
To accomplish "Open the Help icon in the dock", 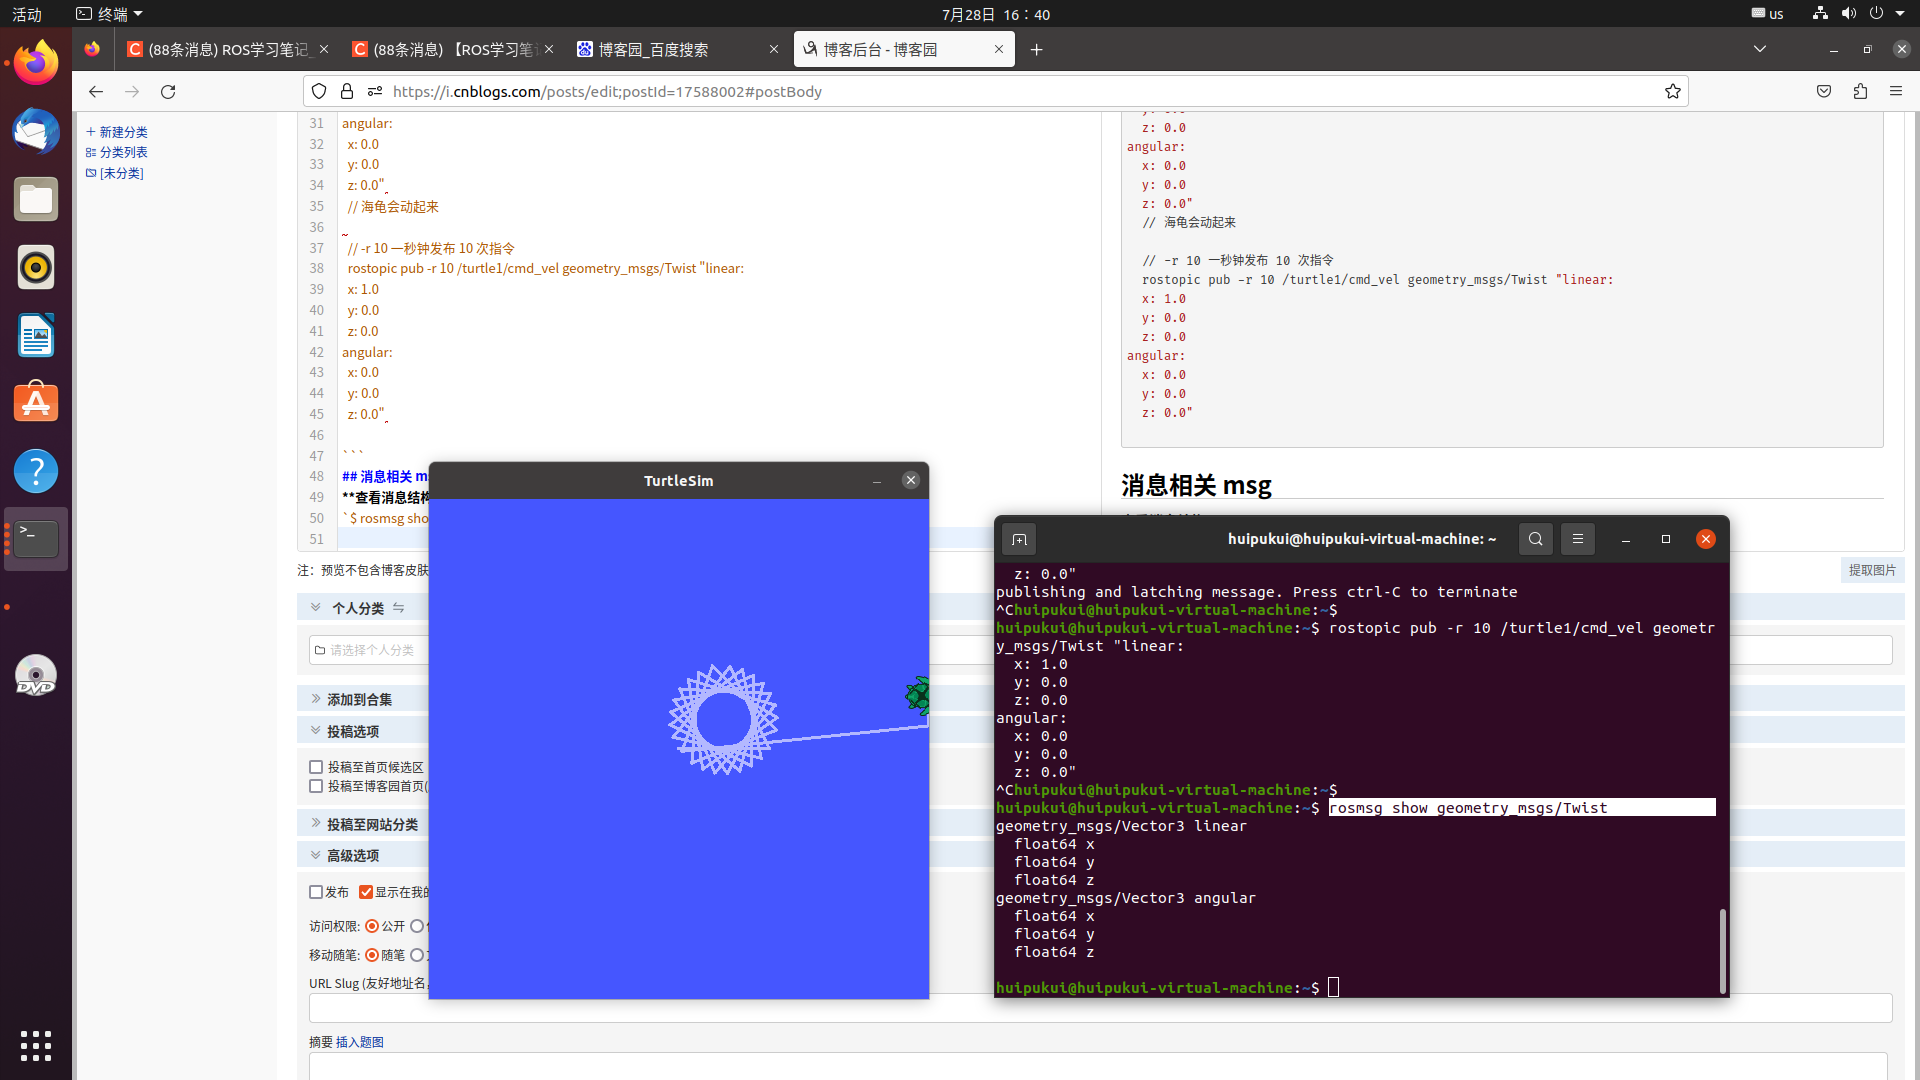I will point(36,471).
